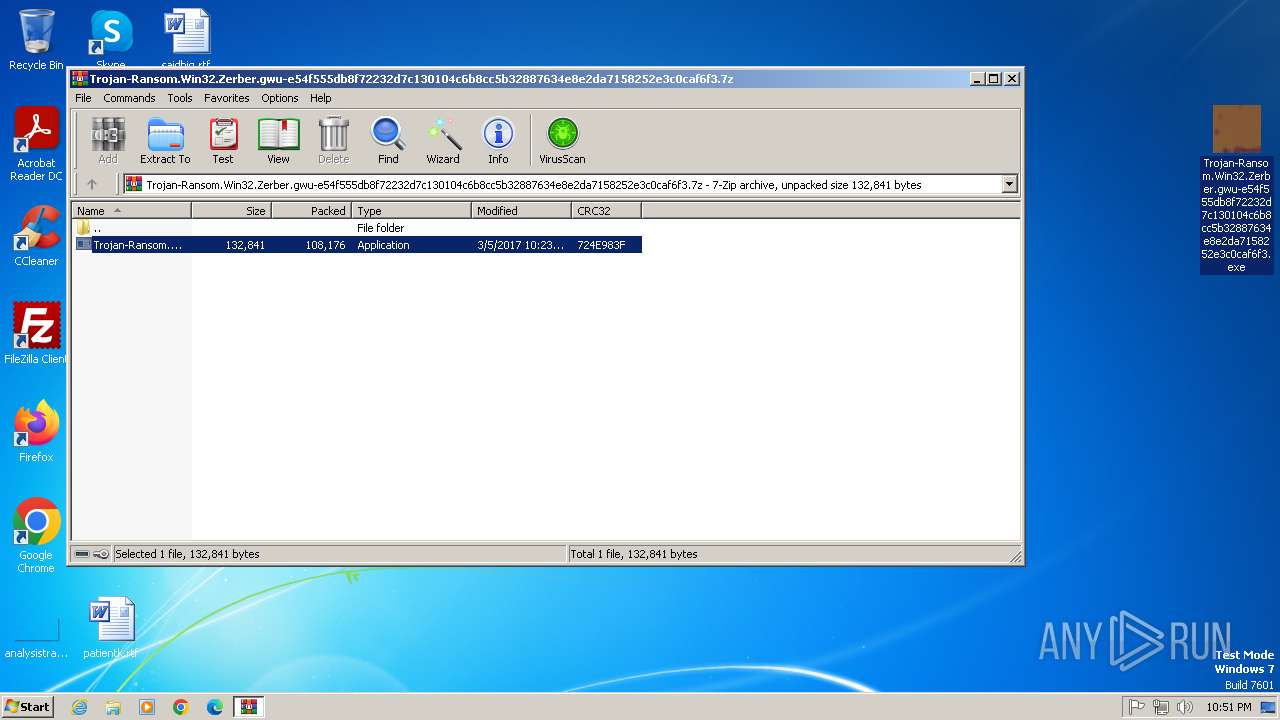Click the volume speaker tray icon

pyautogui.click(x=1184, y=707)
